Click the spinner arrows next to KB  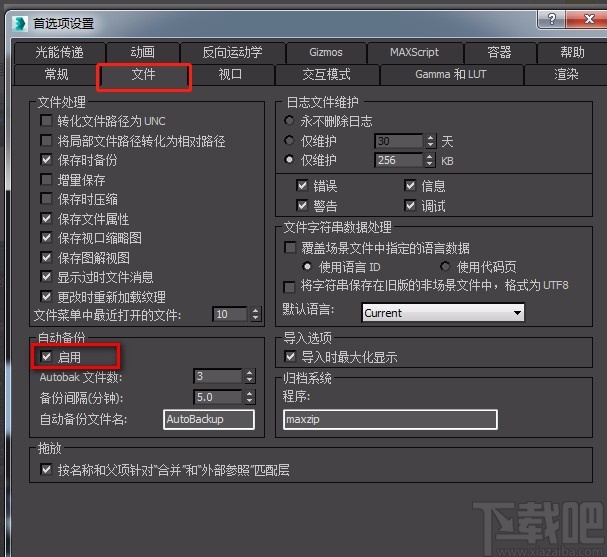click(431, 160)
